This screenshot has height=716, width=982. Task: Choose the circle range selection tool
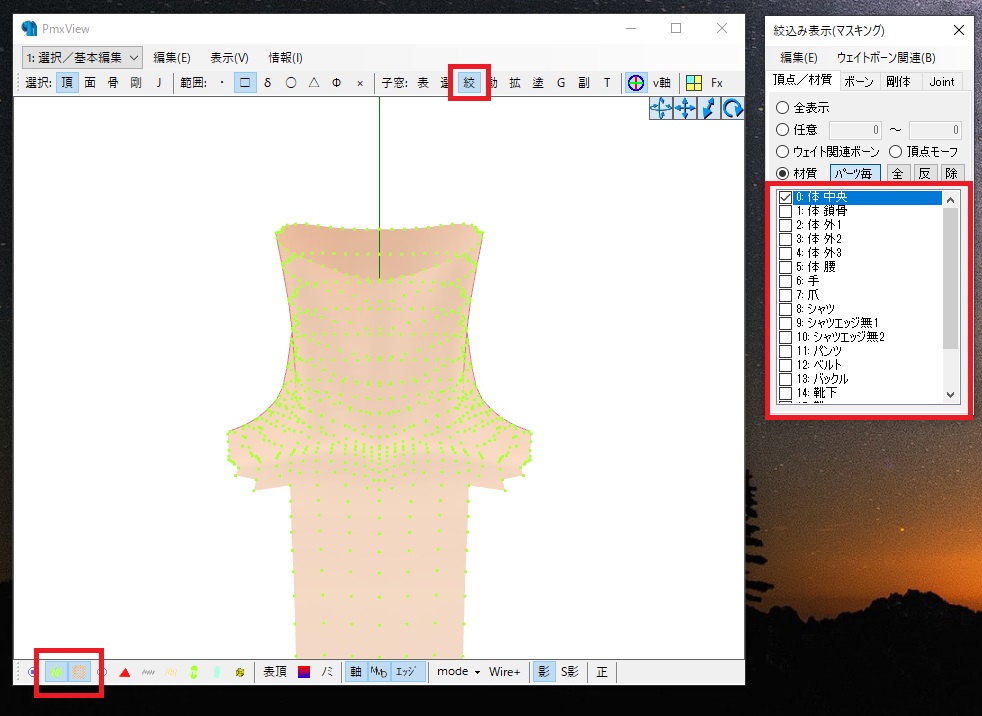(x=291, y=83)
